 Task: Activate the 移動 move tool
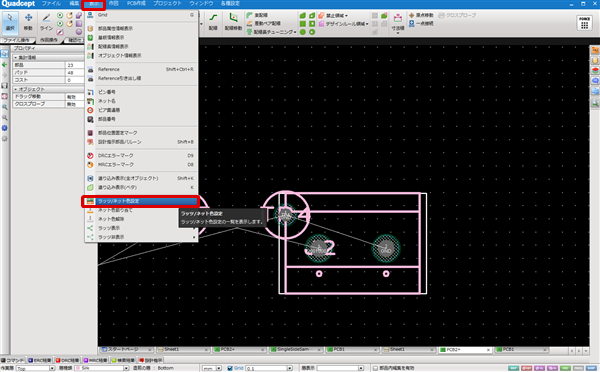tap(28, 22)
